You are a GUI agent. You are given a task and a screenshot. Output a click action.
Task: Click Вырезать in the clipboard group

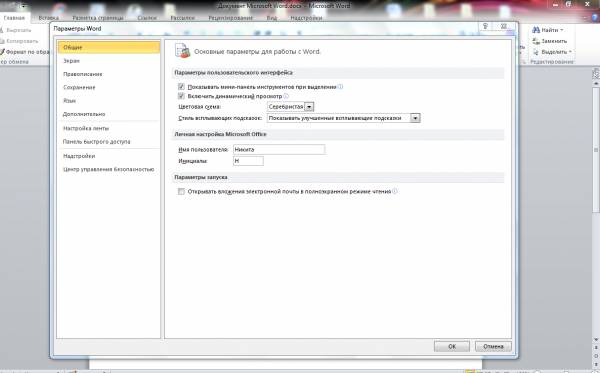point(16,30)
